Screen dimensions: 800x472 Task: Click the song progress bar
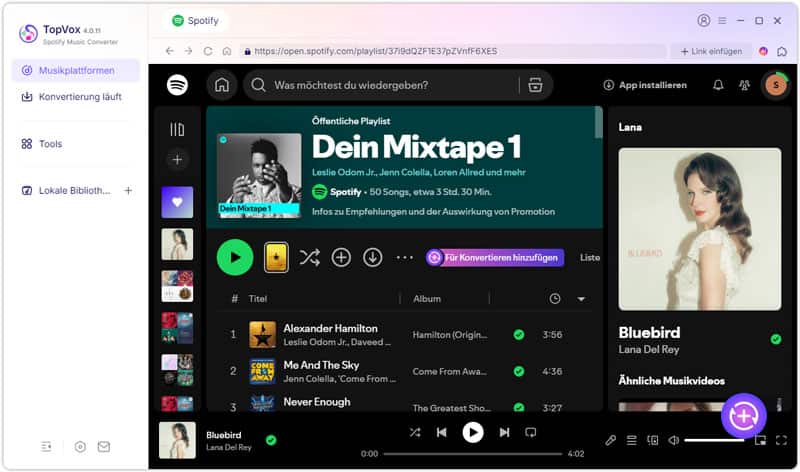click(472, 454)
